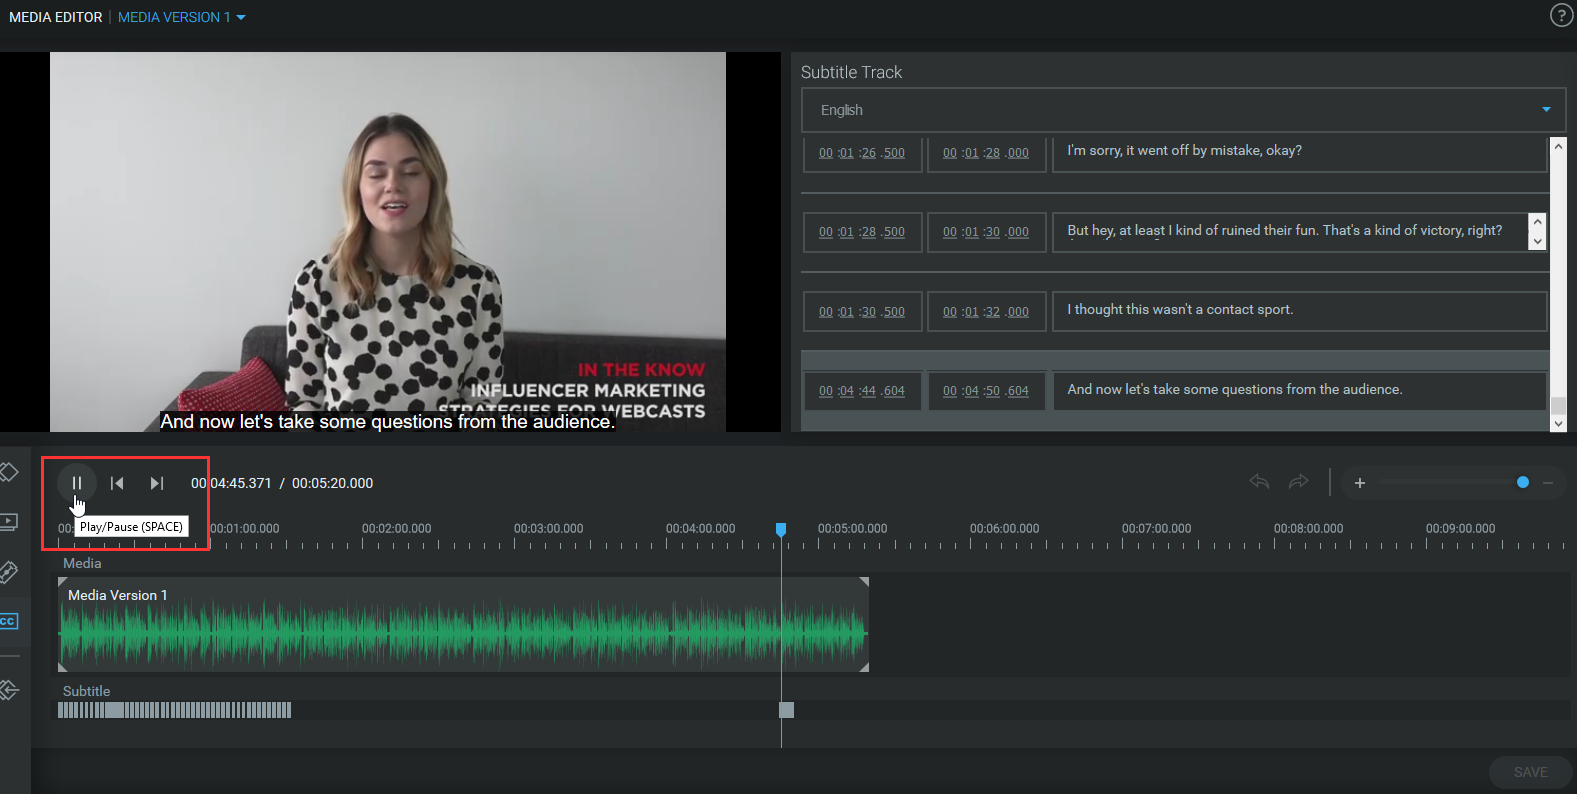
Task: Click the plus icon on the zoom bar
Action: (1360, 483)
